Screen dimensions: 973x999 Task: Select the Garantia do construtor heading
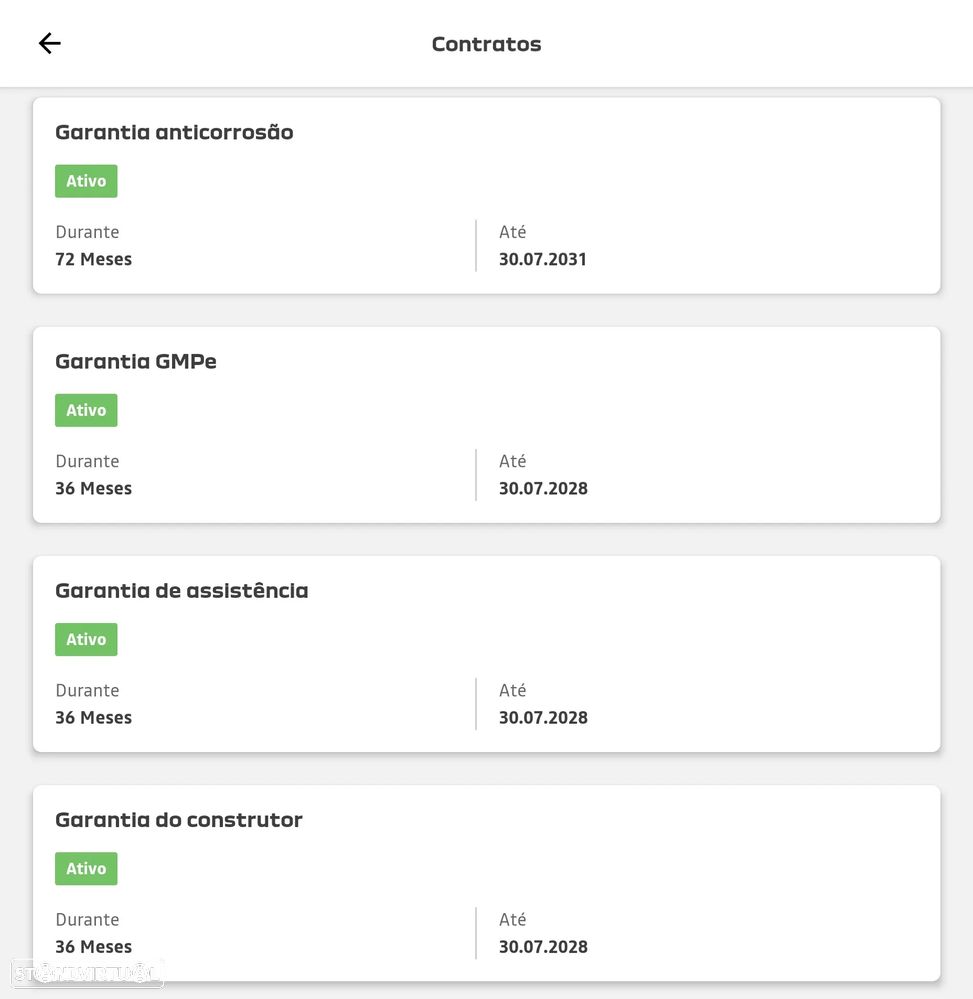tap(178, 820)
